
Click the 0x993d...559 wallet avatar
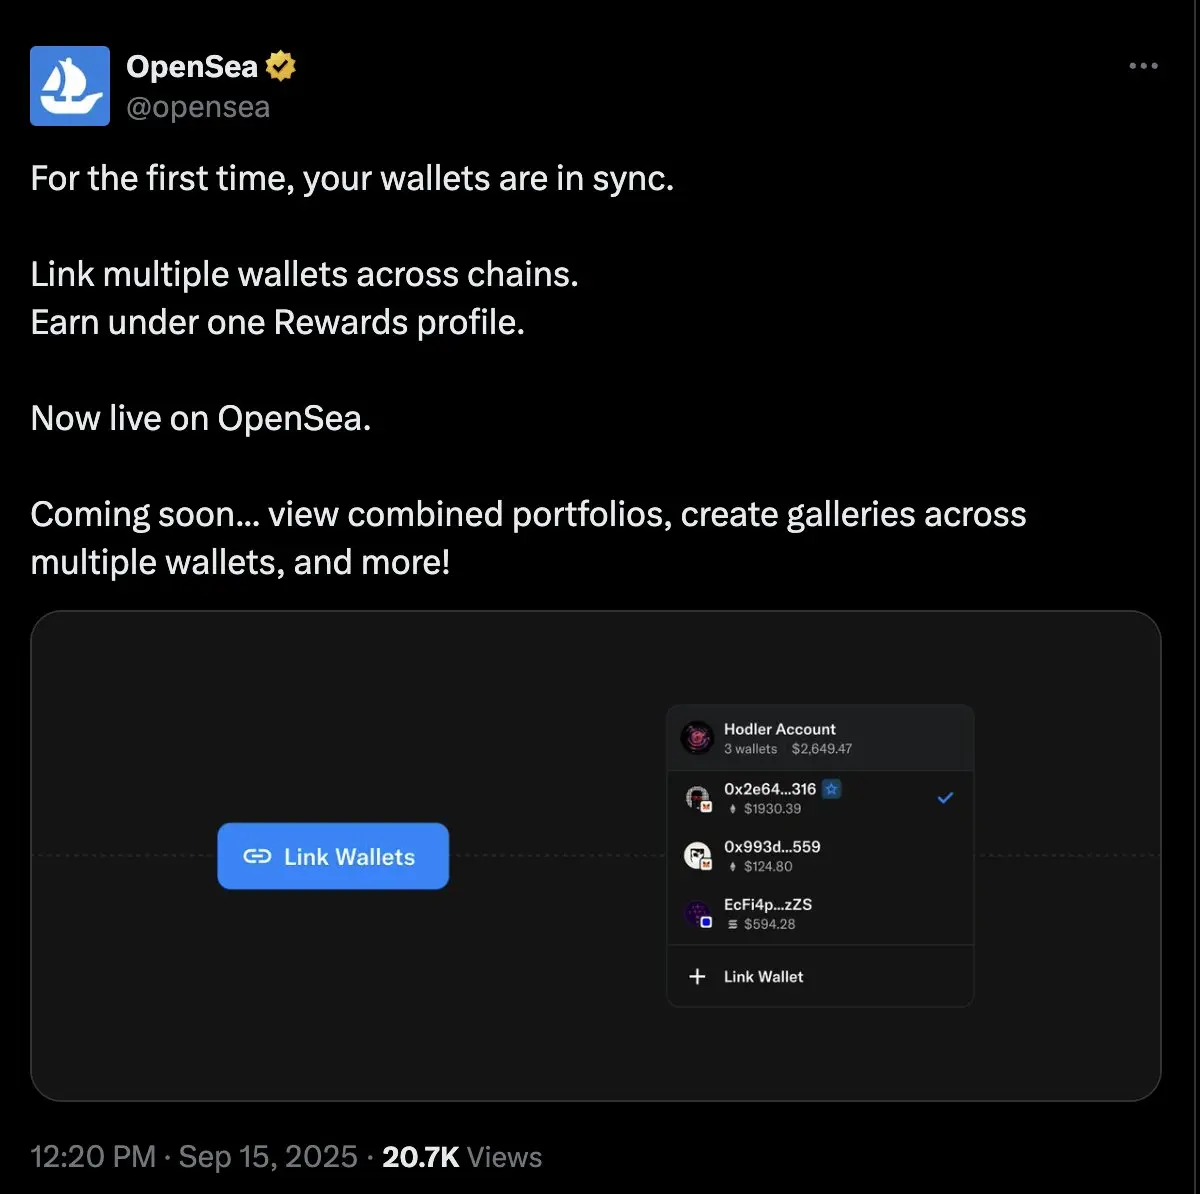(x=697, y=856)
